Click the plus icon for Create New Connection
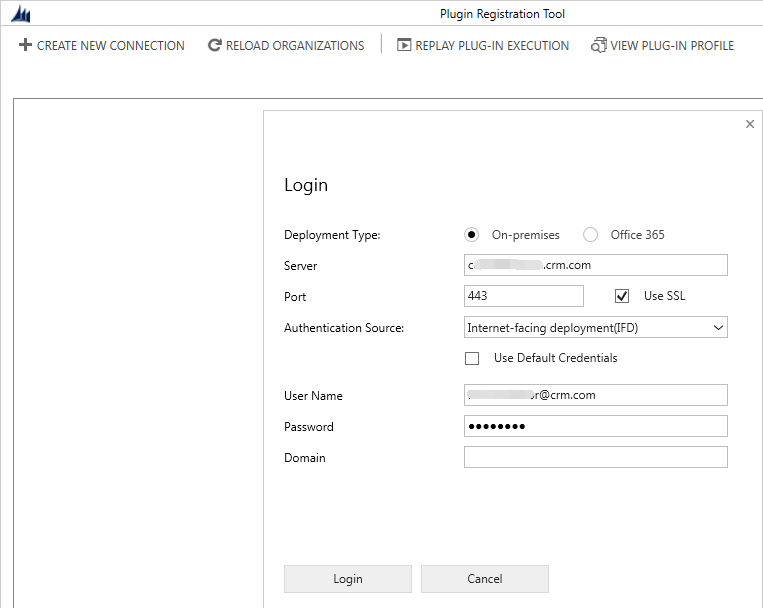 pyautogui.click(x=25, y=45)
